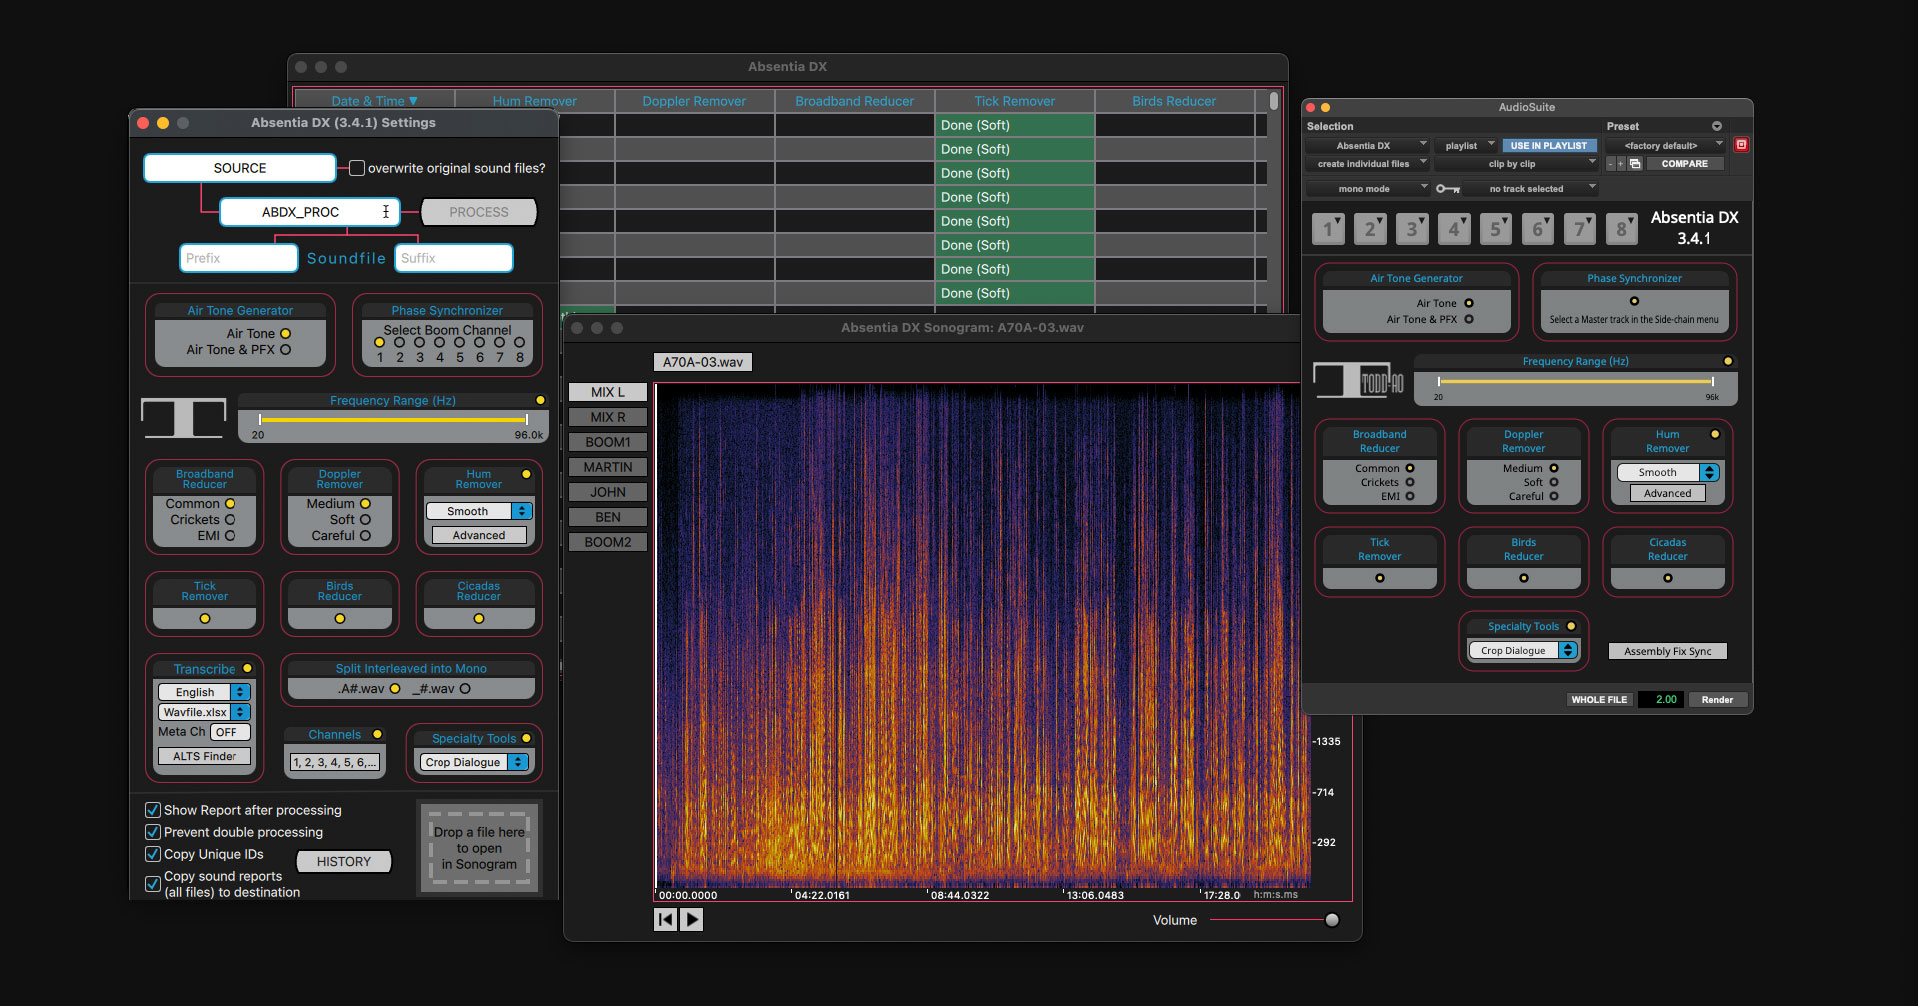Screen dimensions: 1918x1006
Task: Open Crop Dialogue dropdown in Settings window
Action: tap(474, 762)
